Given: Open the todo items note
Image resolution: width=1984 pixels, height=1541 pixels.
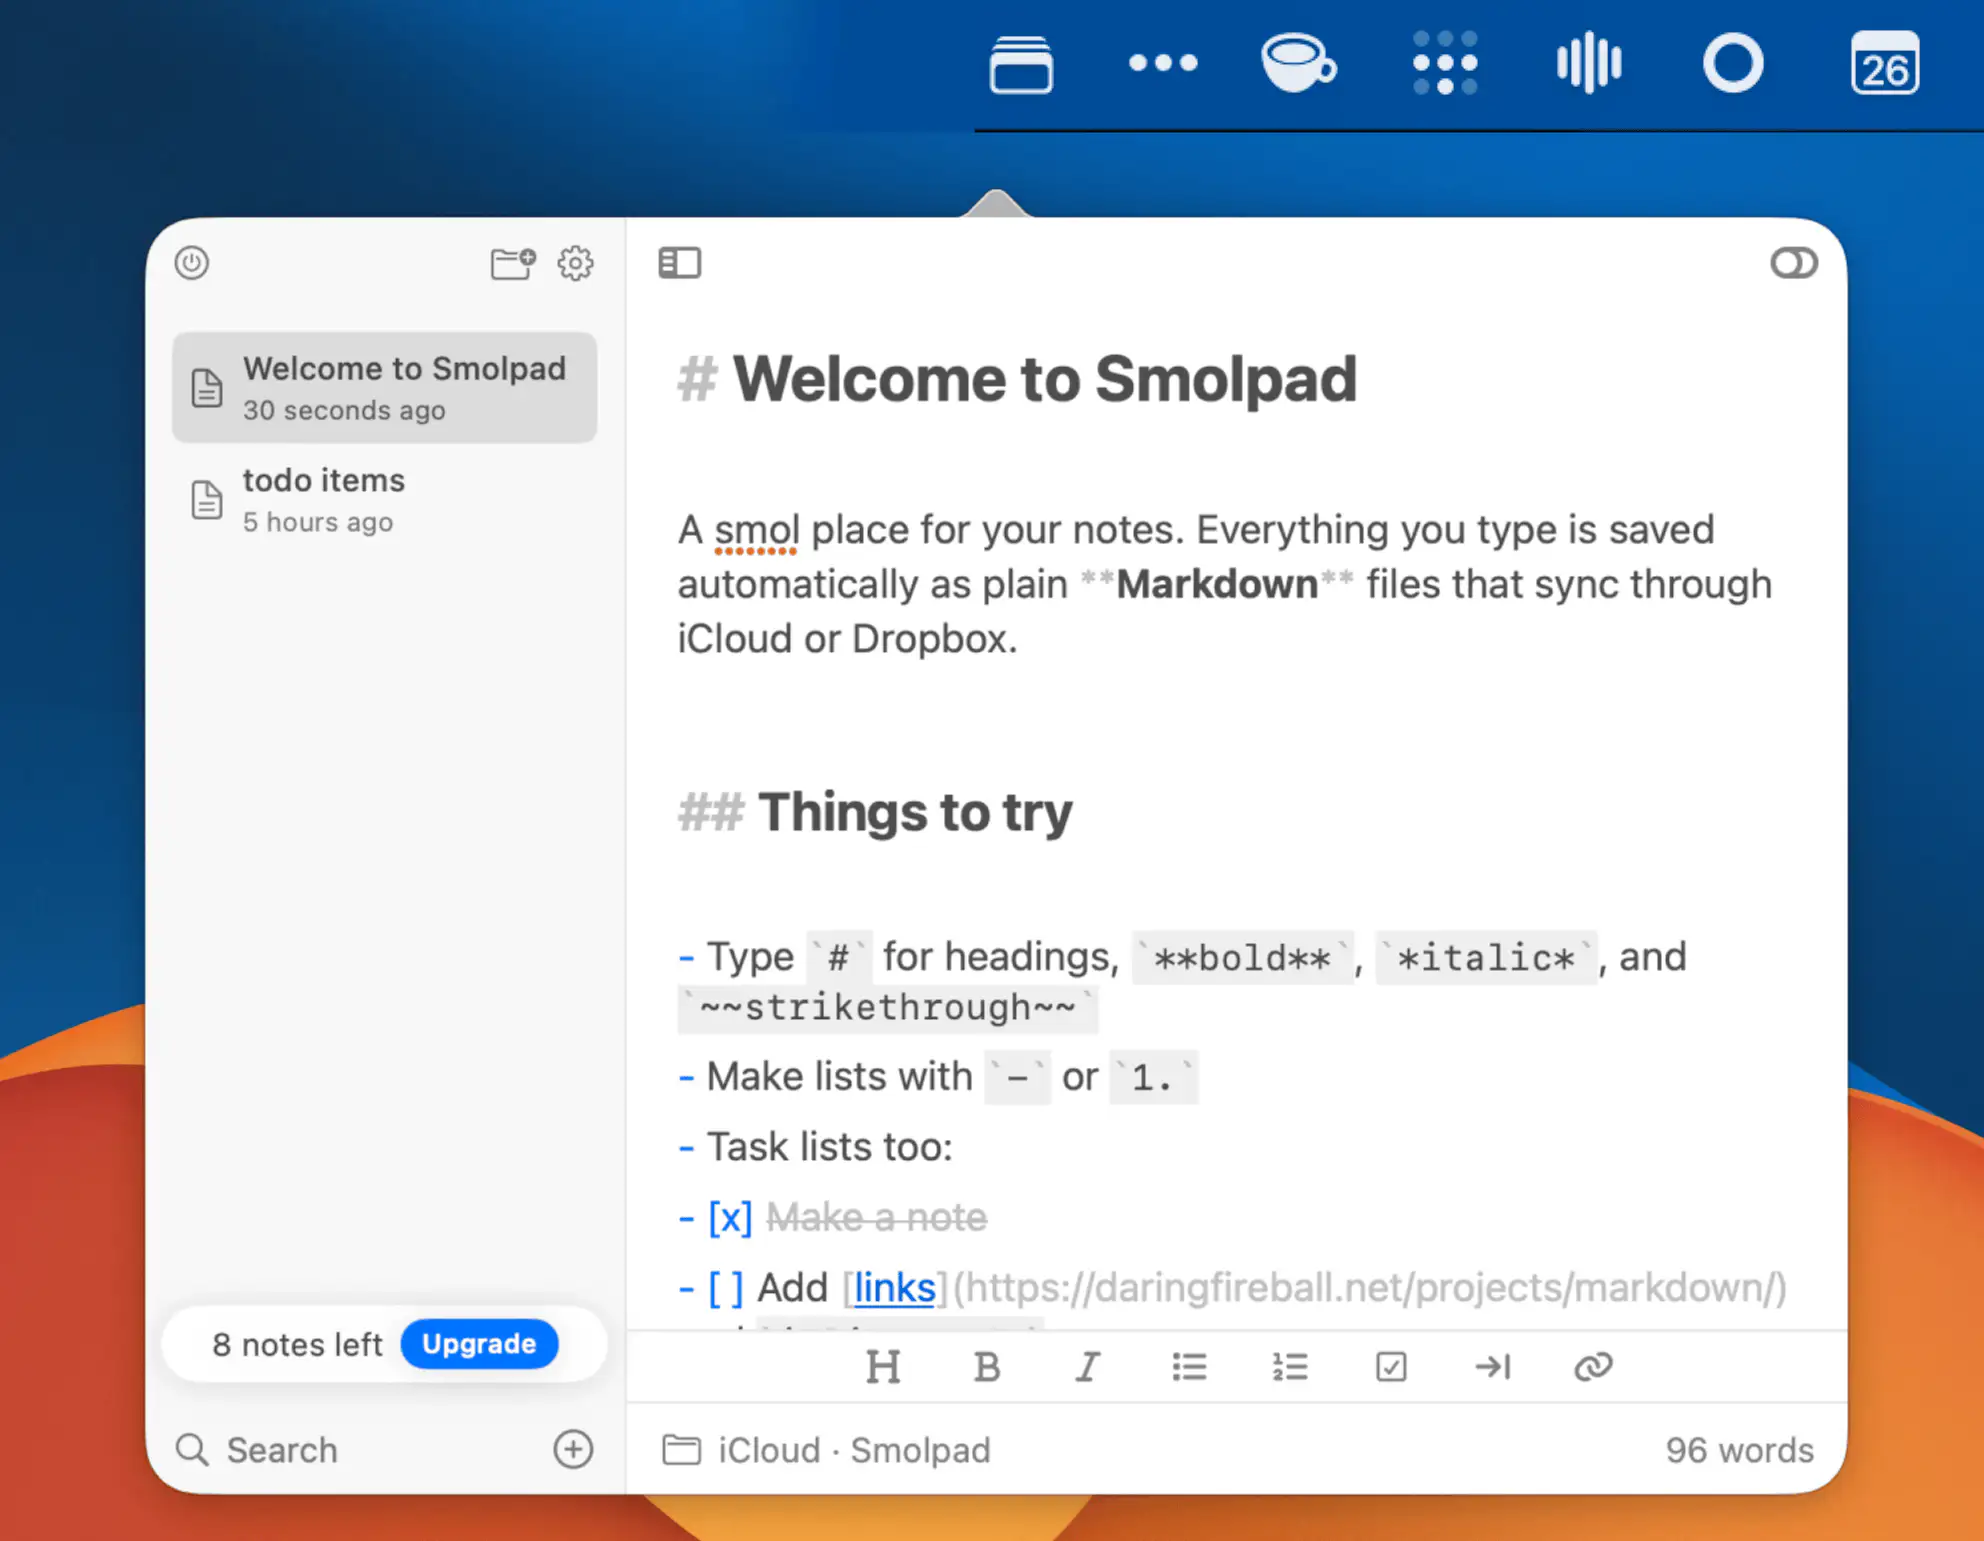Looking at the screenshot, I should [384, 500].
